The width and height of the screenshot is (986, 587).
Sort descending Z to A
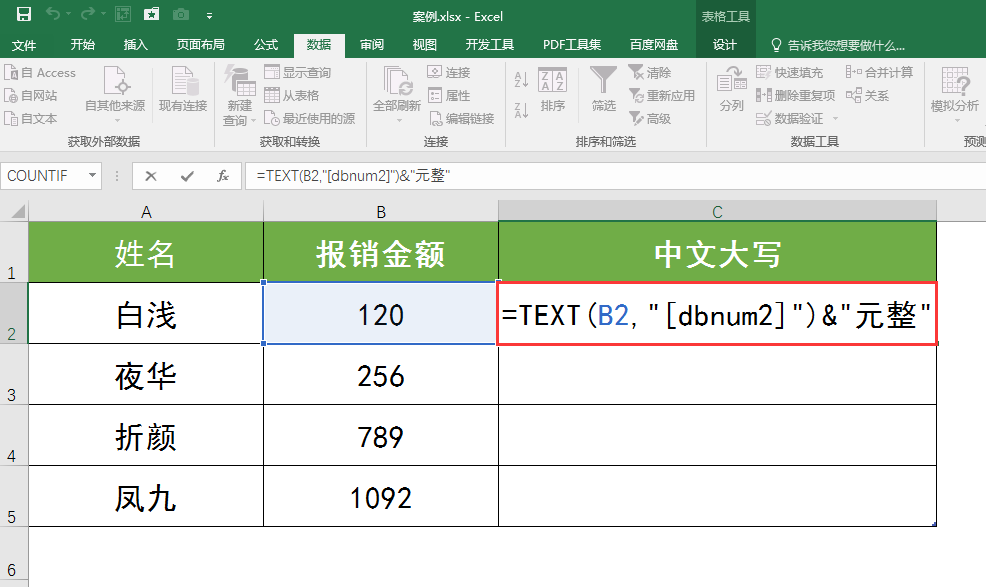coord(521,111)
